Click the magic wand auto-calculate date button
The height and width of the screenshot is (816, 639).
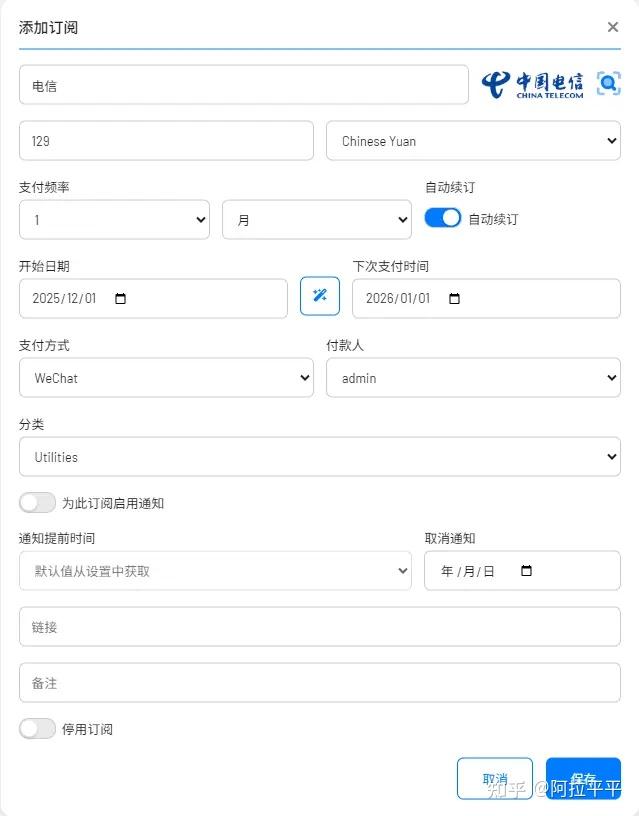pos(320,296)
